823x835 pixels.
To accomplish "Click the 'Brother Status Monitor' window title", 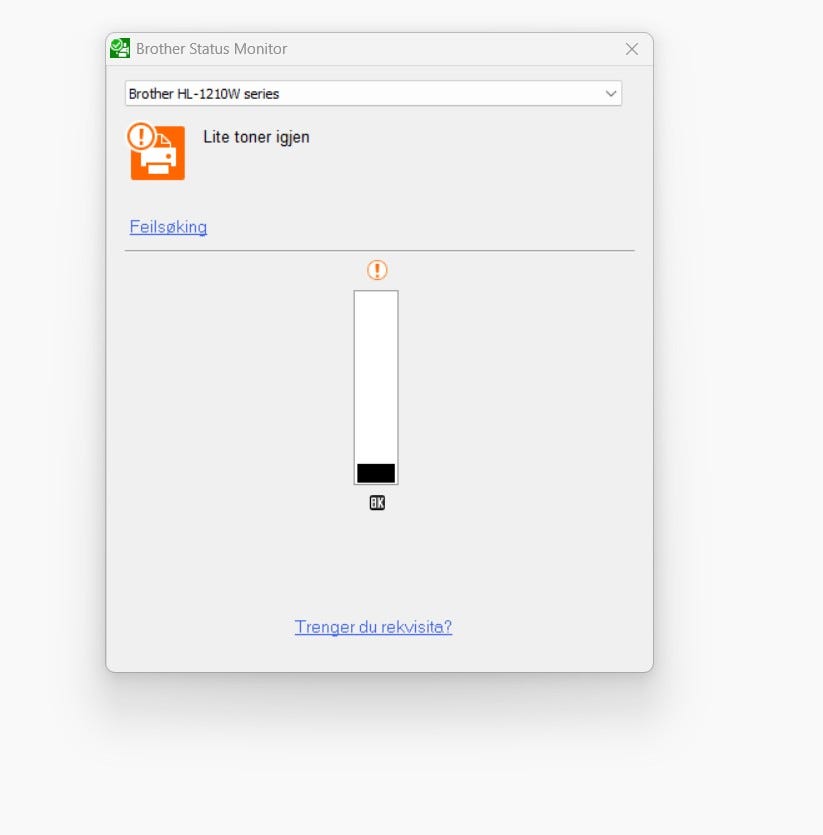I will coord(211,49).
